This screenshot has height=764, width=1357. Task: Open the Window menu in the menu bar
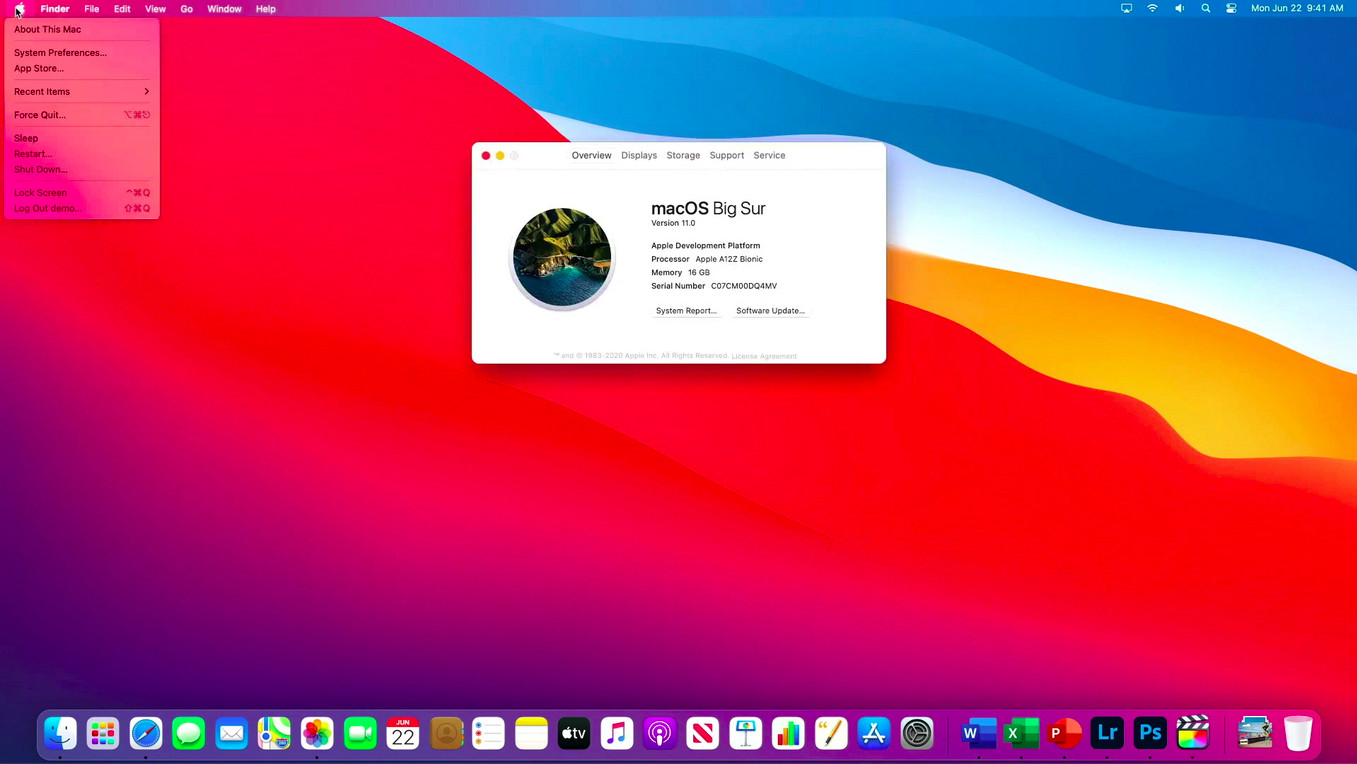(x=224, y=8)
